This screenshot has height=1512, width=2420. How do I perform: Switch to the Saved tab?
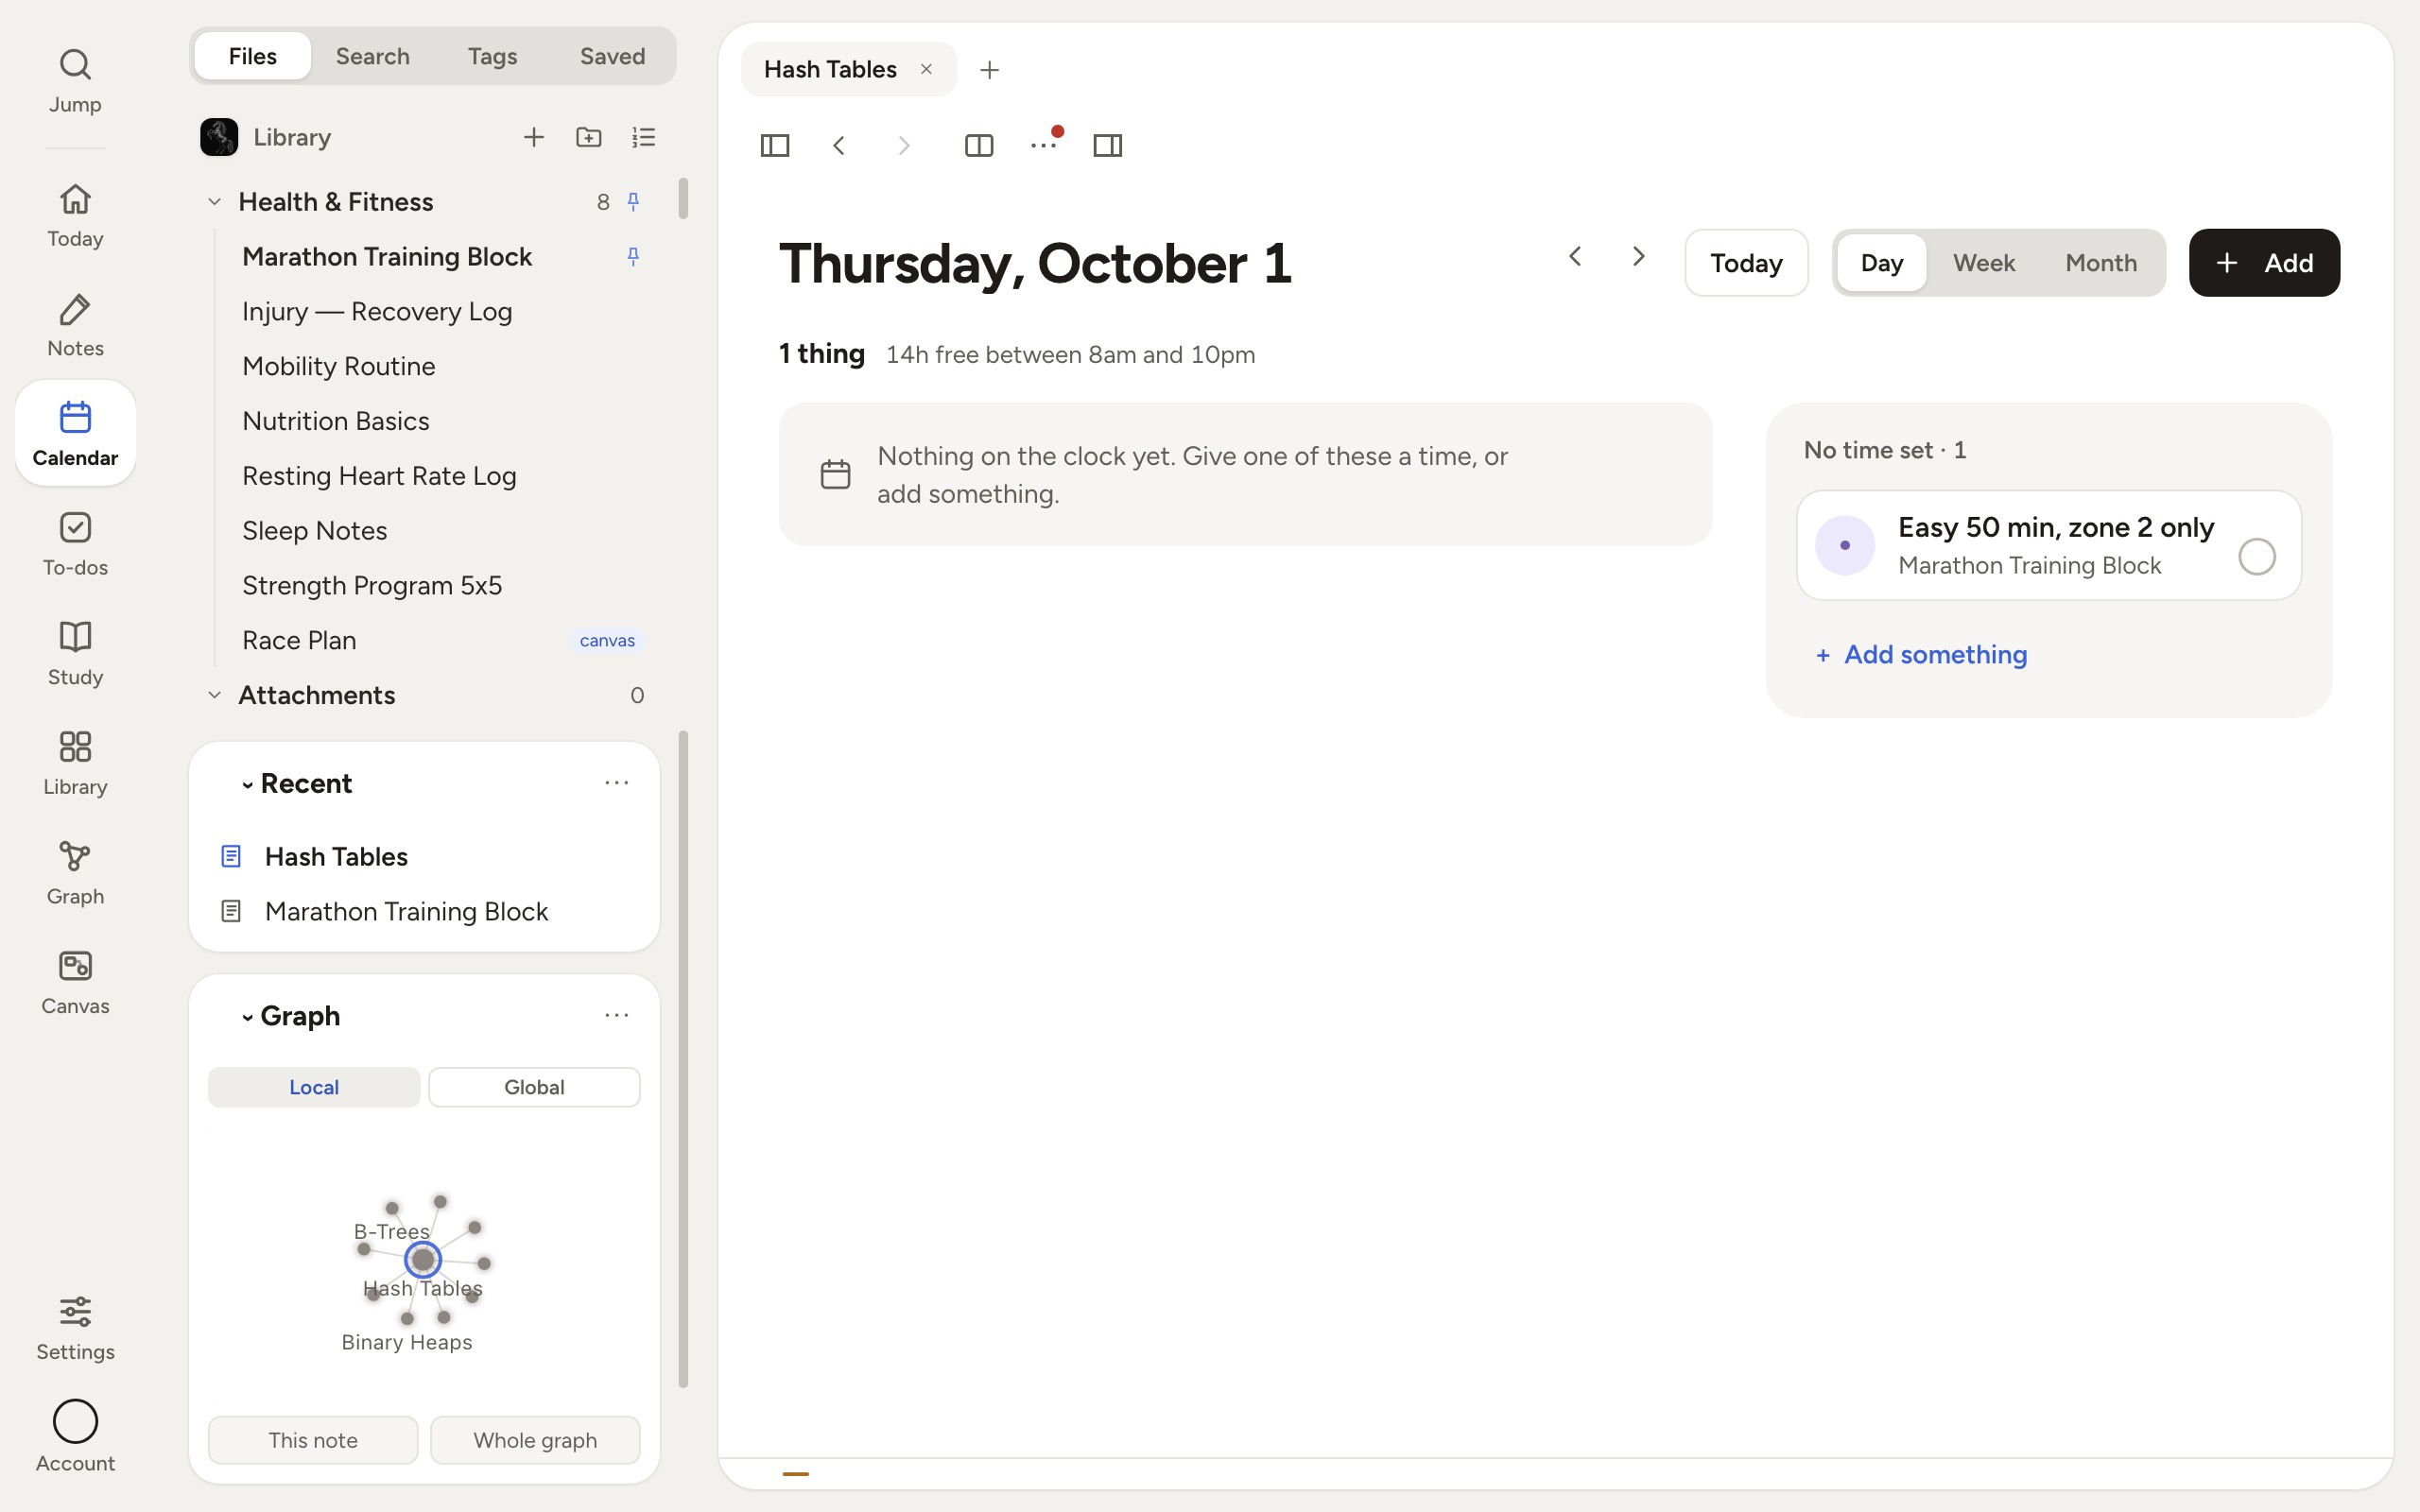[x=612, y=56]
